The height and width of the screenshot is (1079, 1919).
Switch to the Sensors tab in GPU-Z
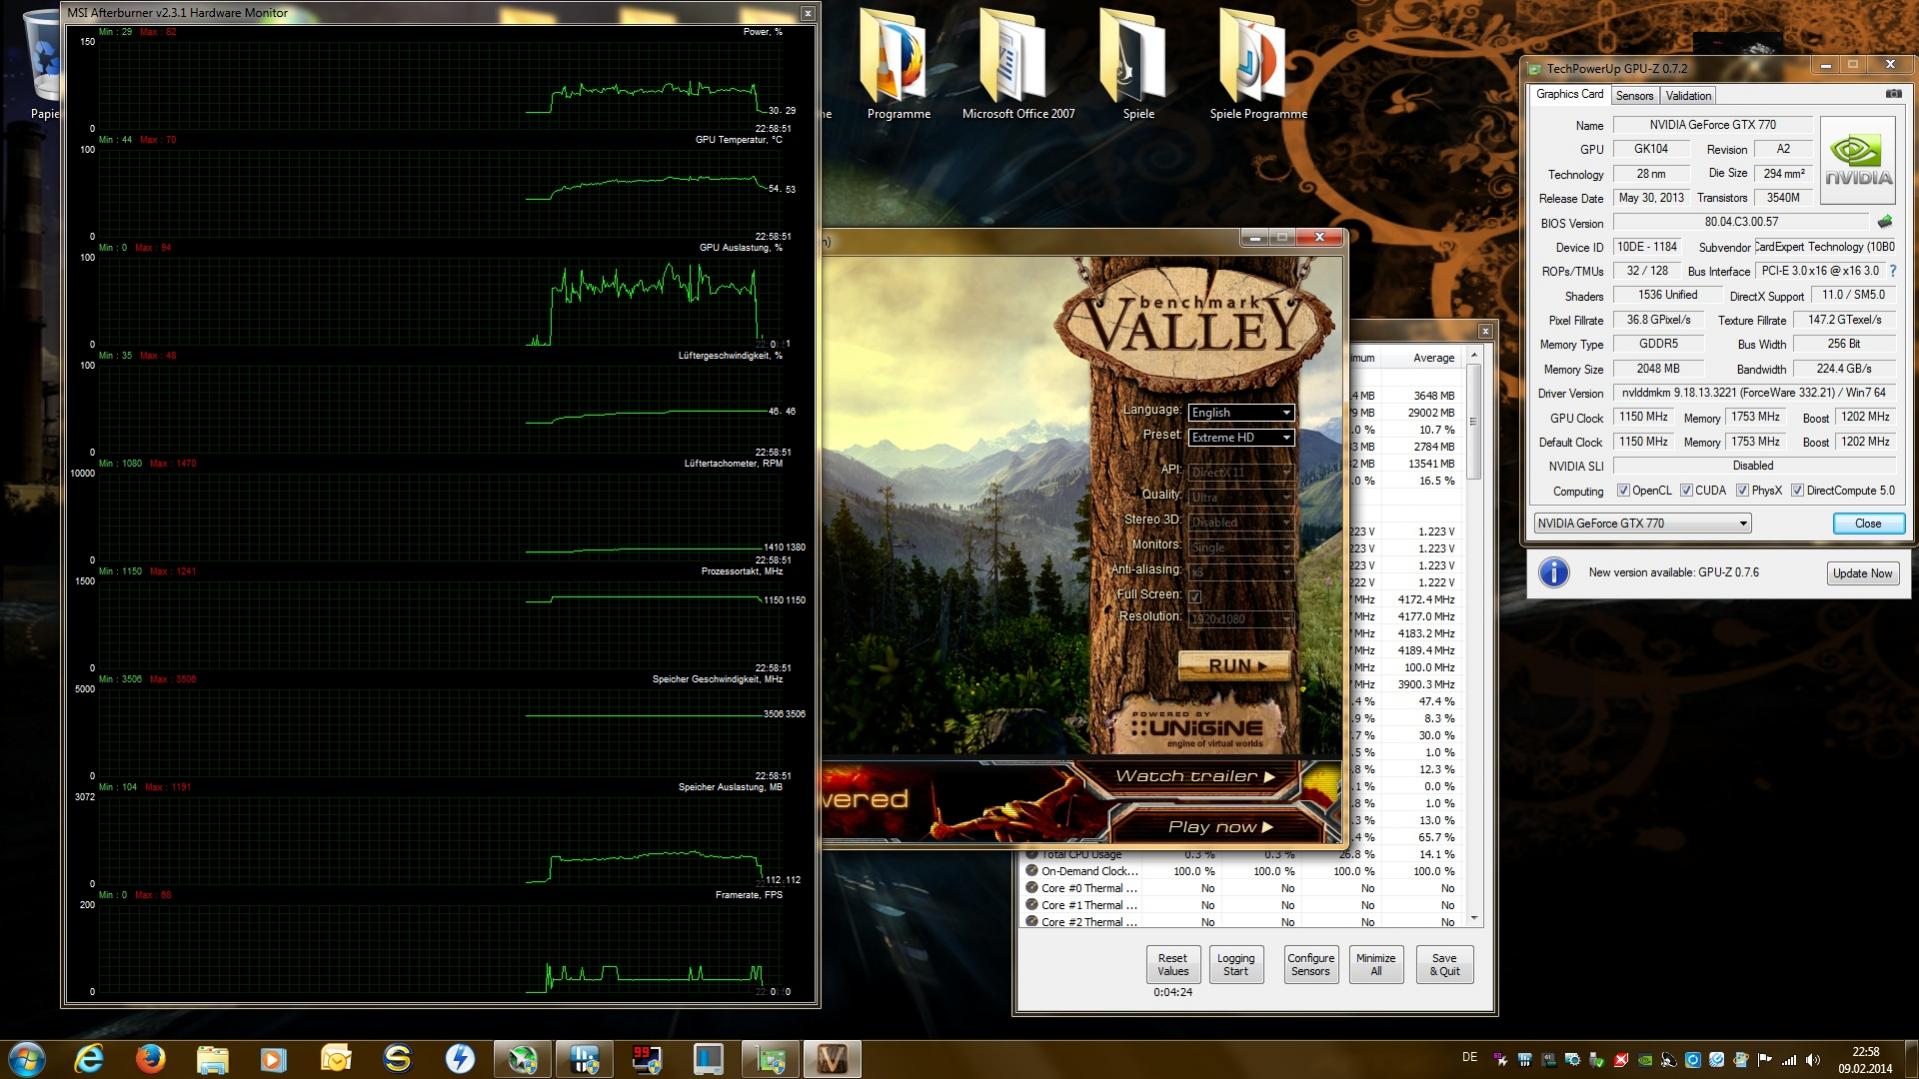click(1634, 96)
